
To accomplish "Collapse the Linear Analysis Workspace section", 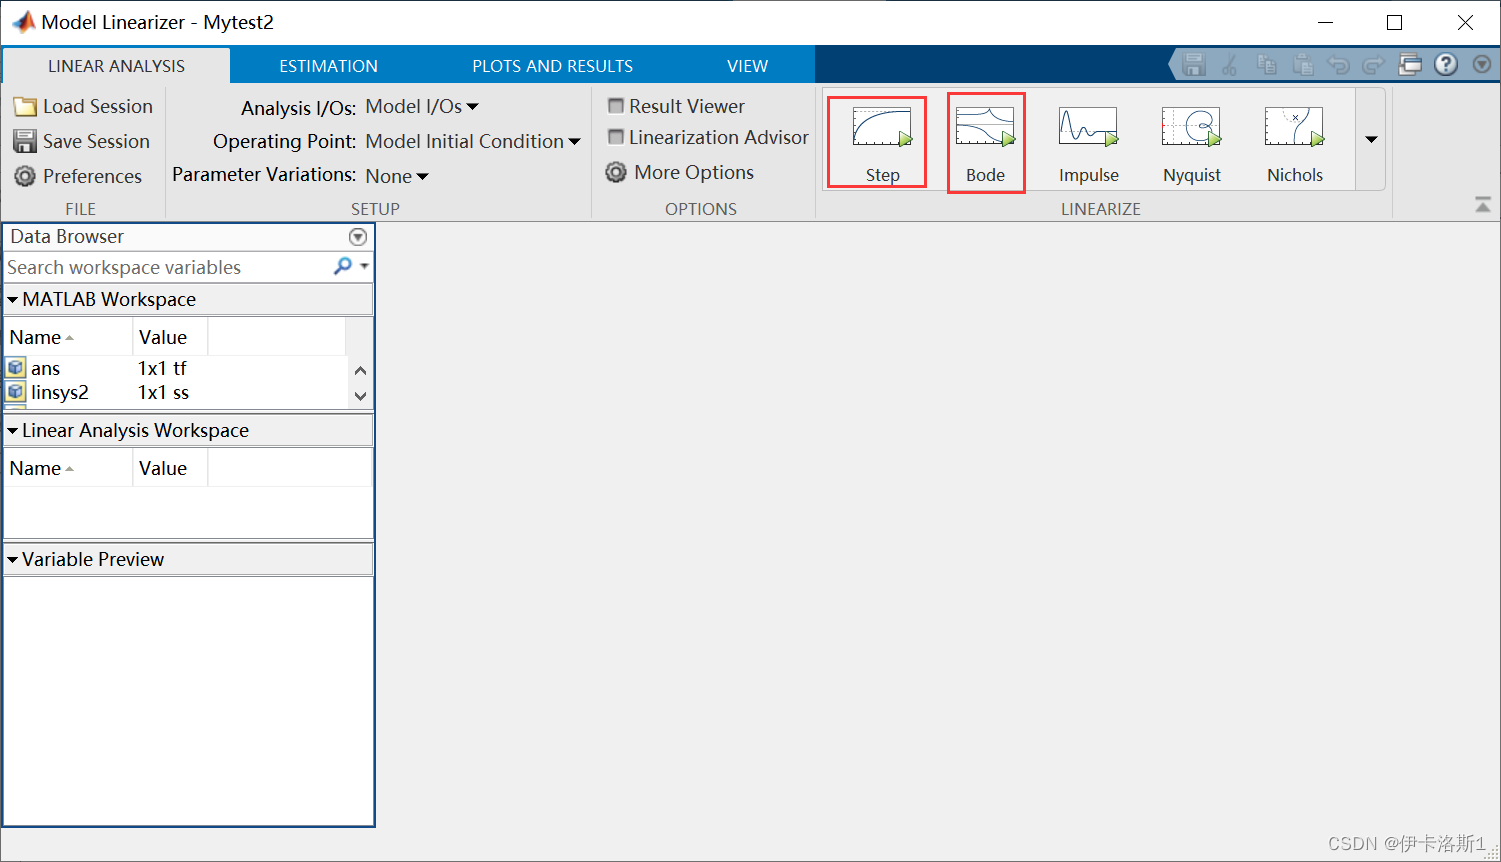I will coord(13,430).
